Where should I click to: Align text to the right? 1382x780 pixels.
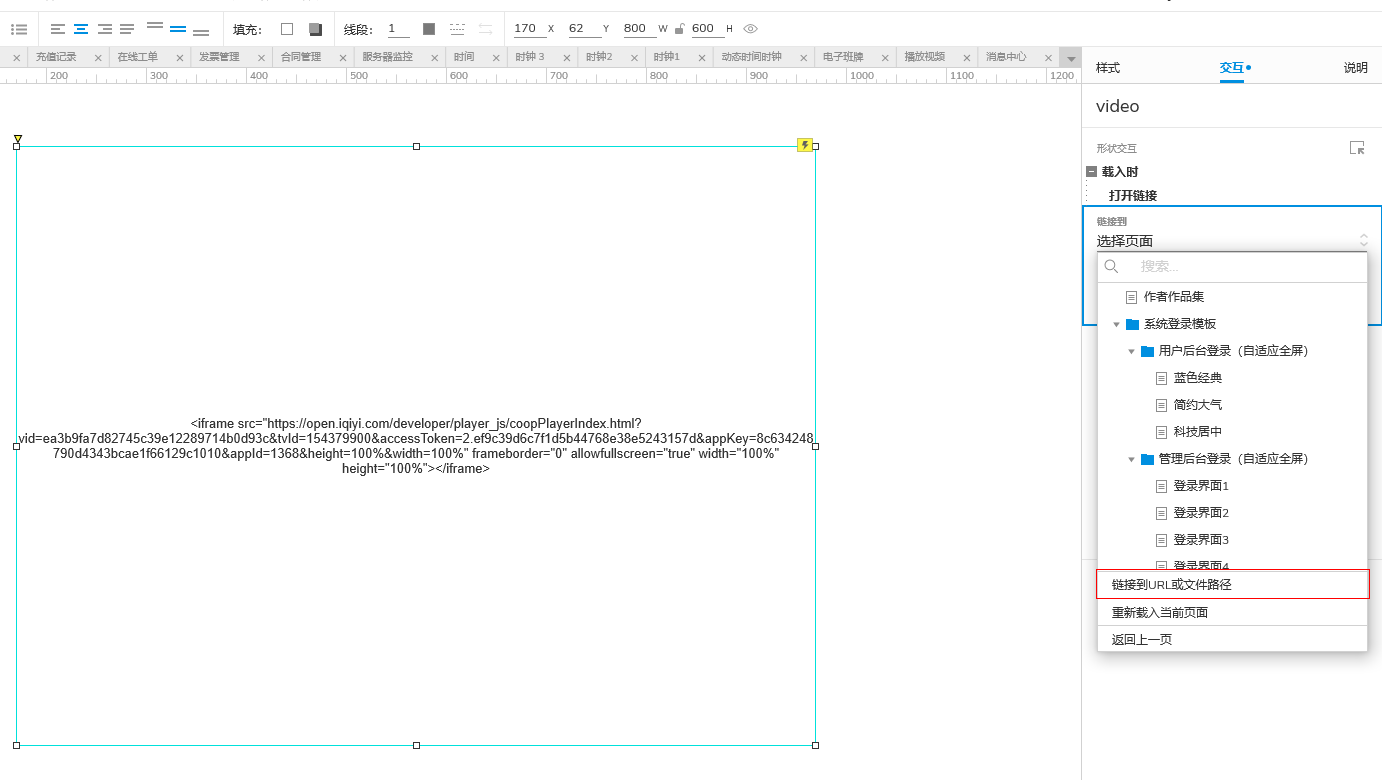(x=104, y=29)
